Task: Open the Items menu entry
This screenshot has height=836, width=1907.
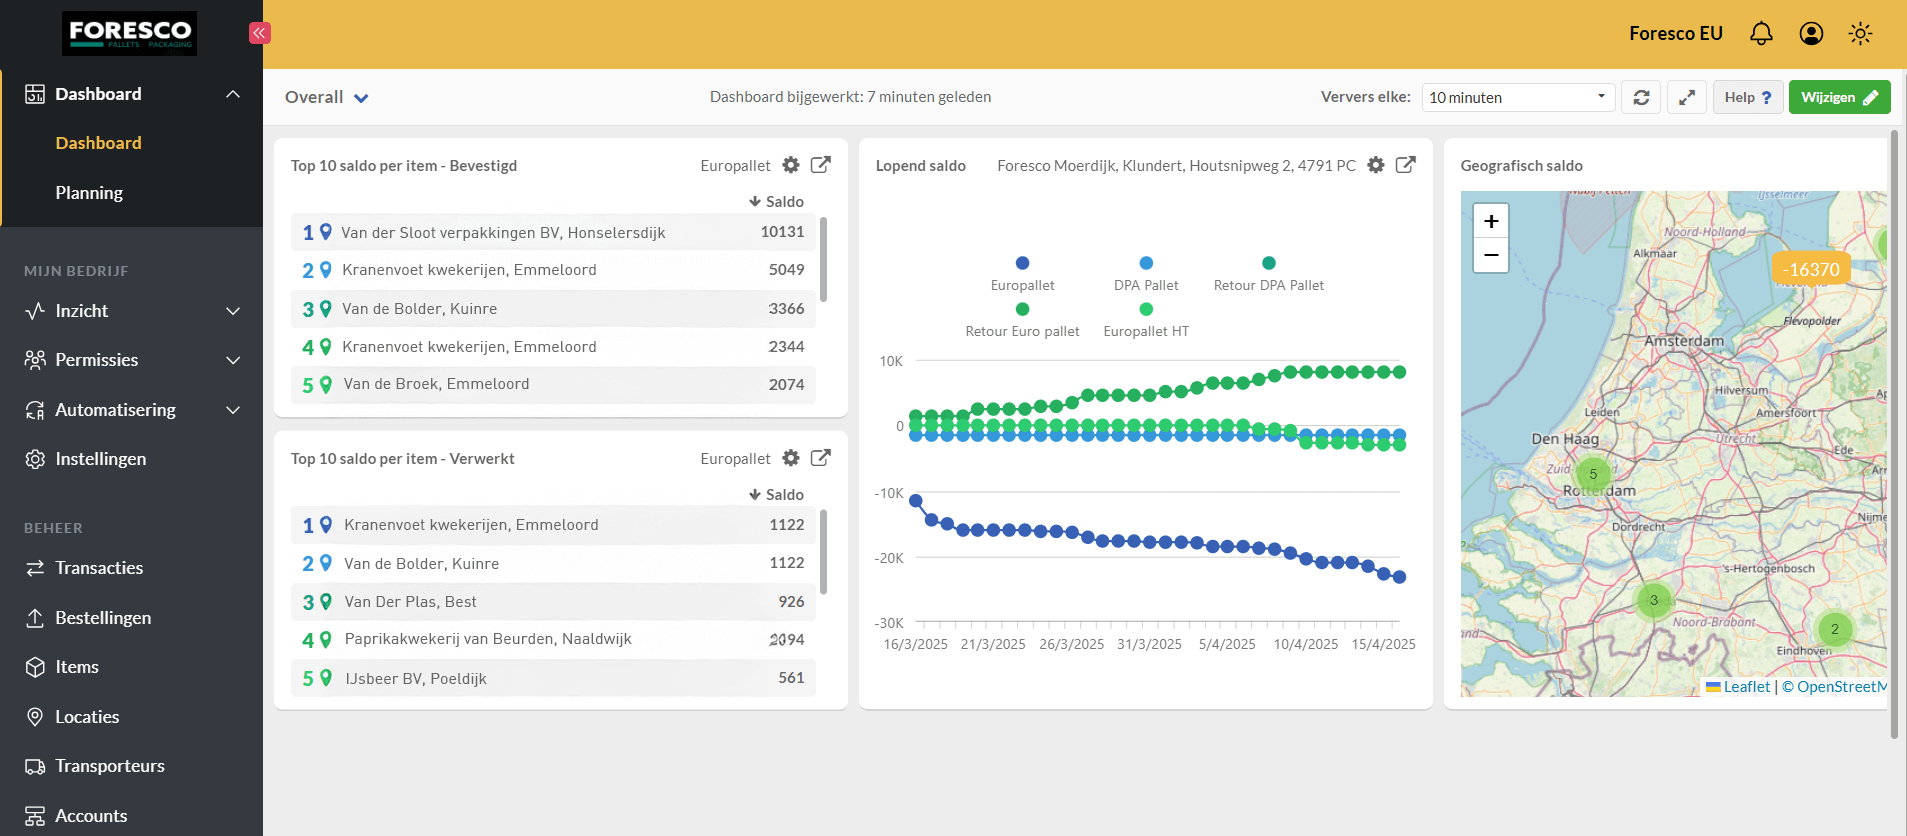Action: click(77, 667)
